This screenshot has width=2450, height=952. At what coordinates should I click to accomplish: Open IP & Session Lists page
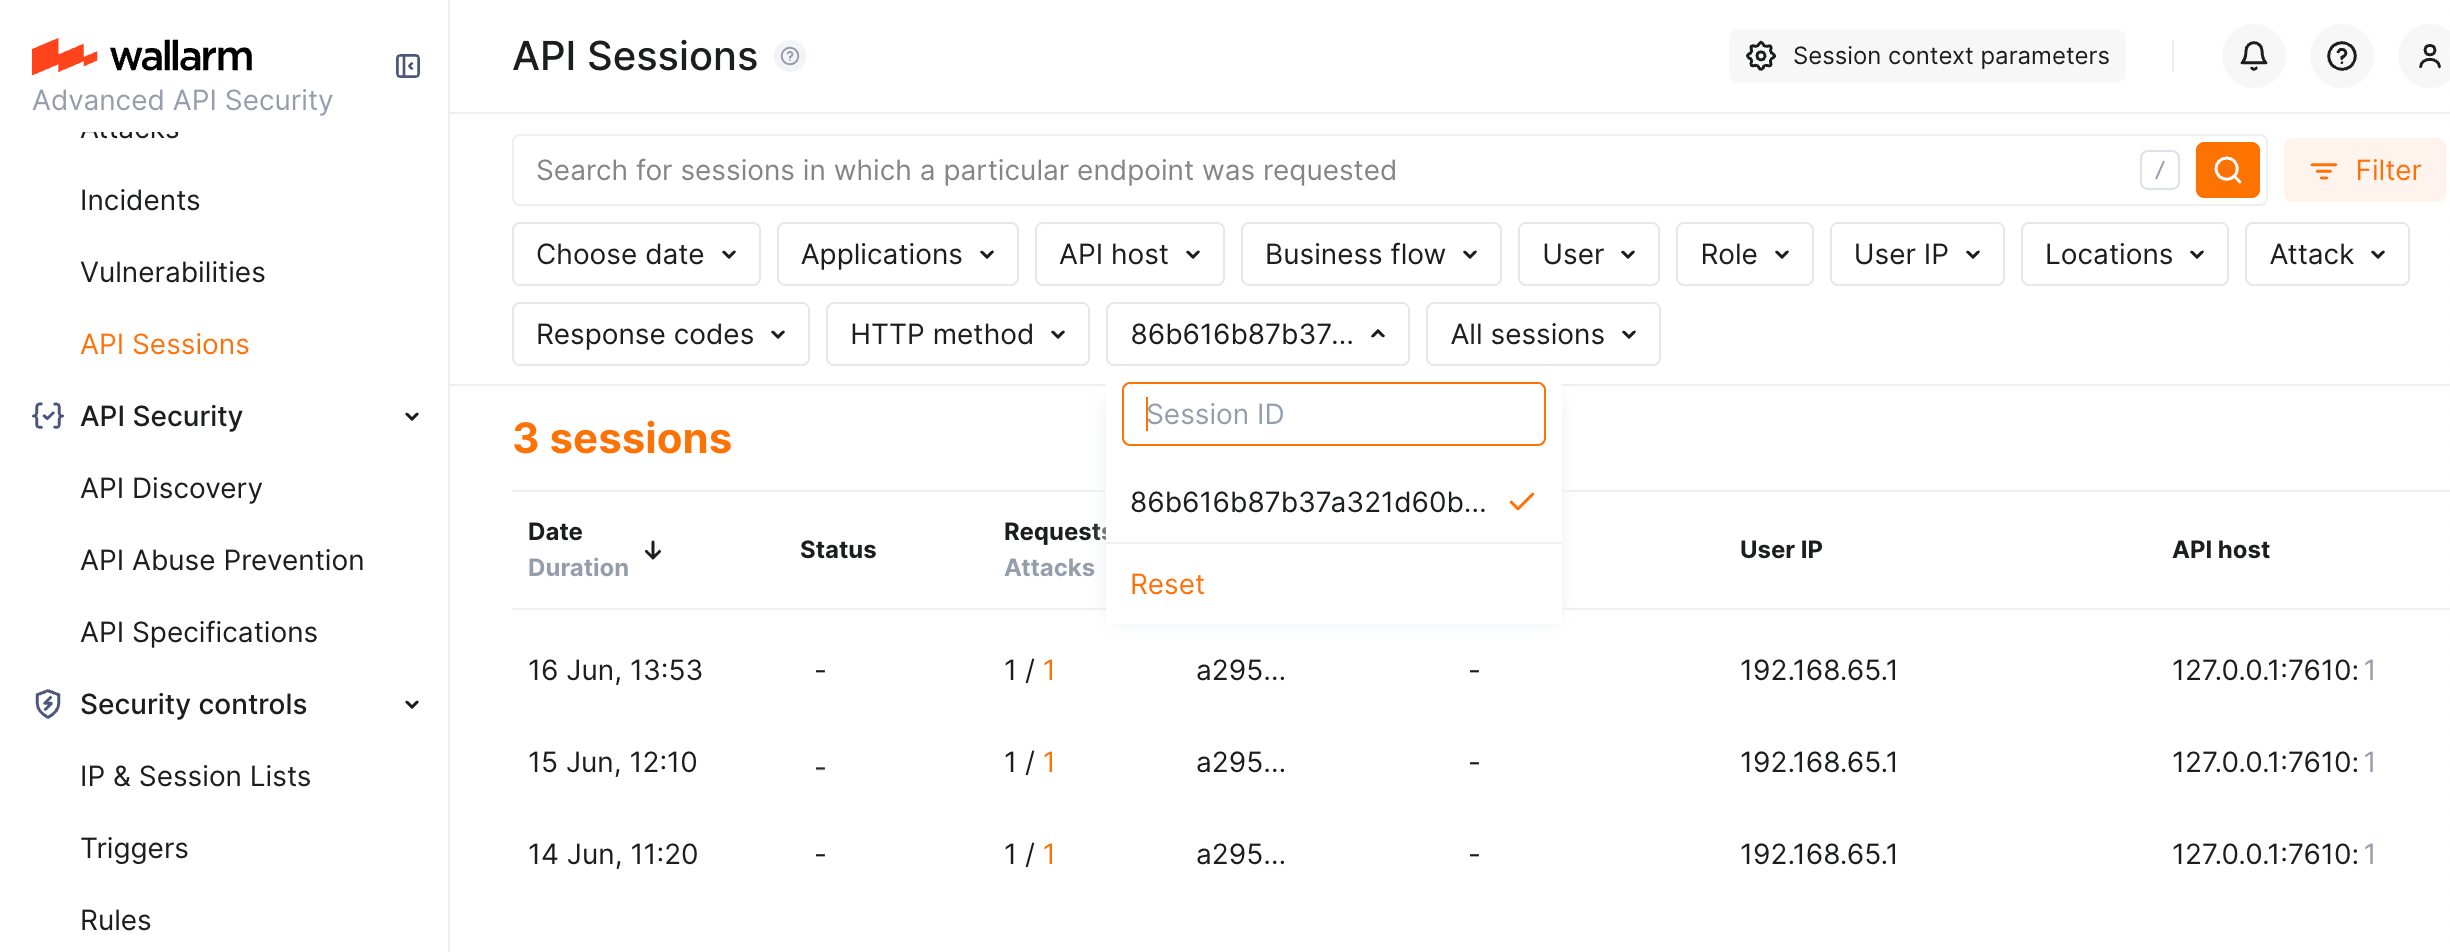[195, 776]
